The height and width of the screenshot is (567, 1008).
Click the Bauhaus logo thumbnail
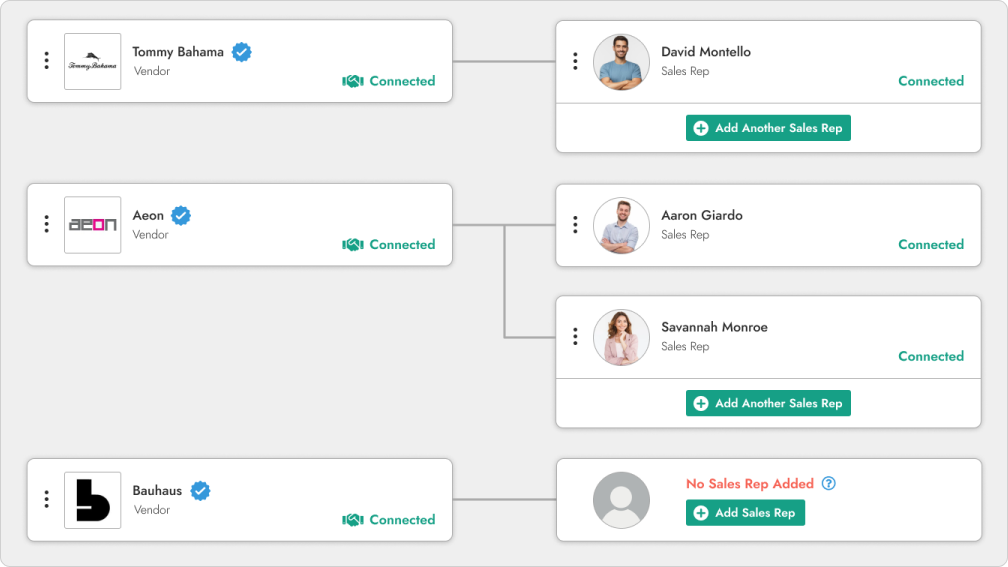click(93, 500)
